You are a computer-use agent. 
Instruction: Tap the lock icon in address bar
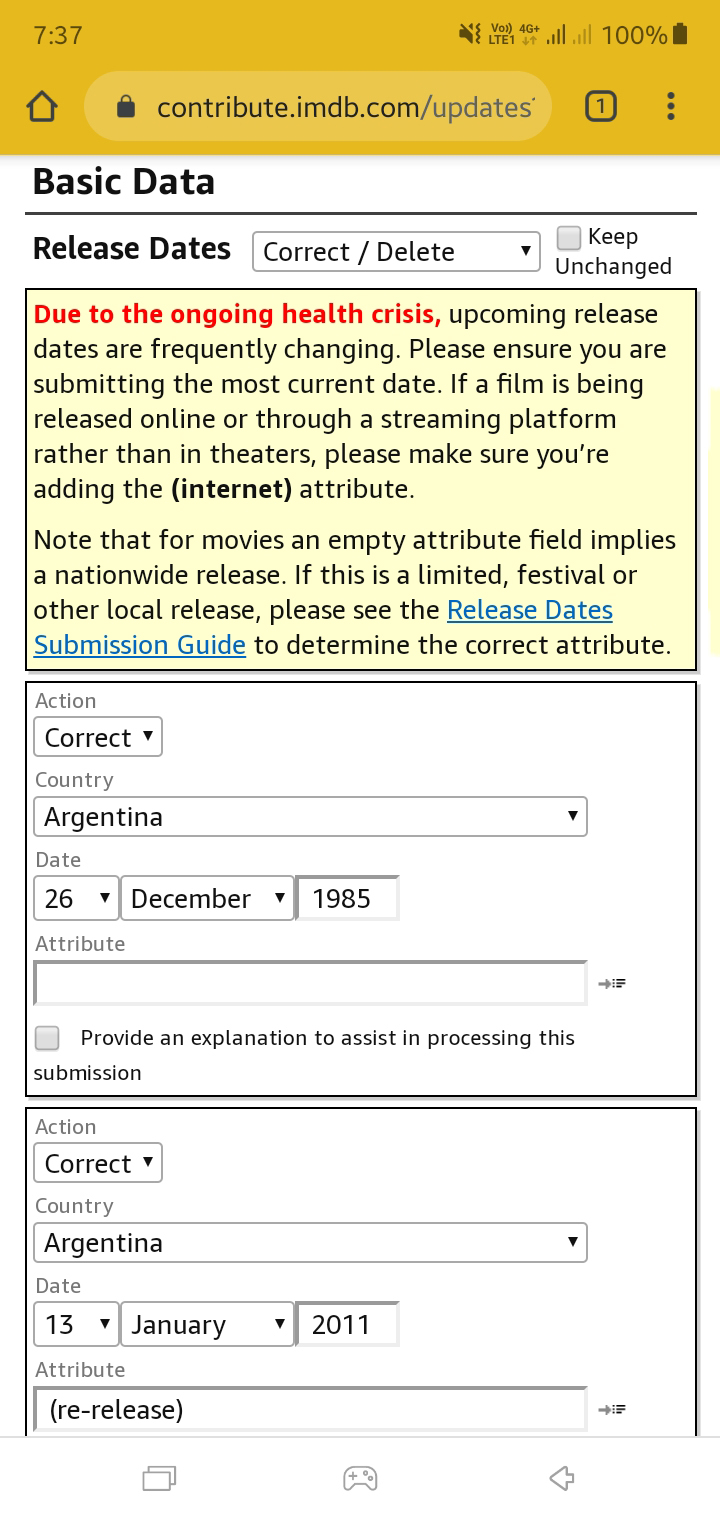(126, 106)
